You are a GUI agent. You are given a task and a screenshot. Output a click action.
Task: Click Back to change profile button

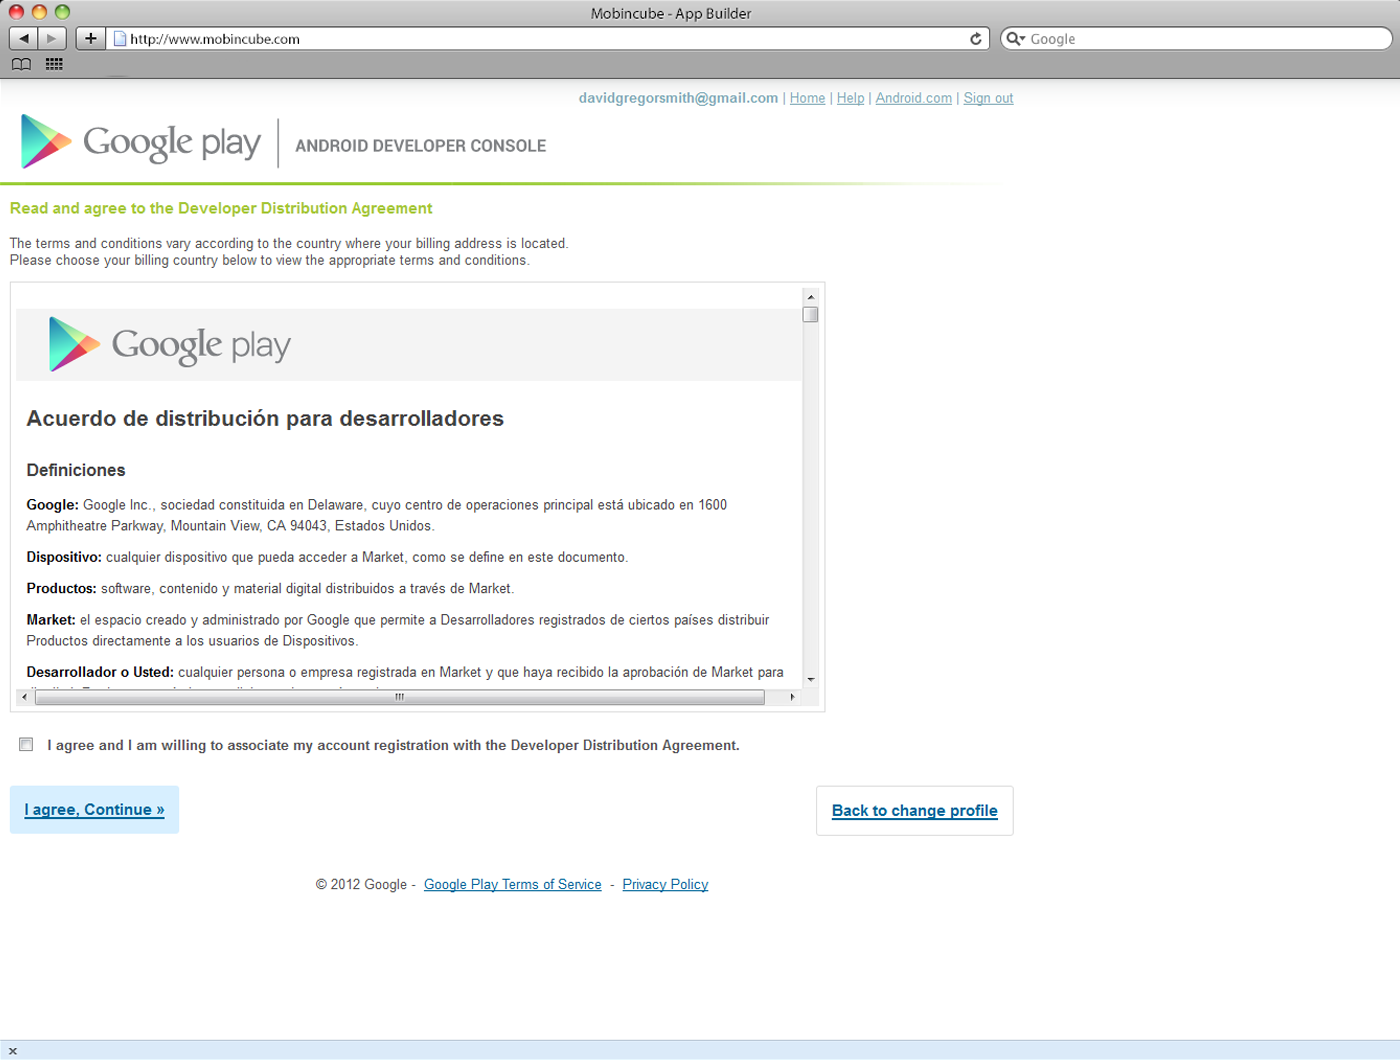point(914,810)
